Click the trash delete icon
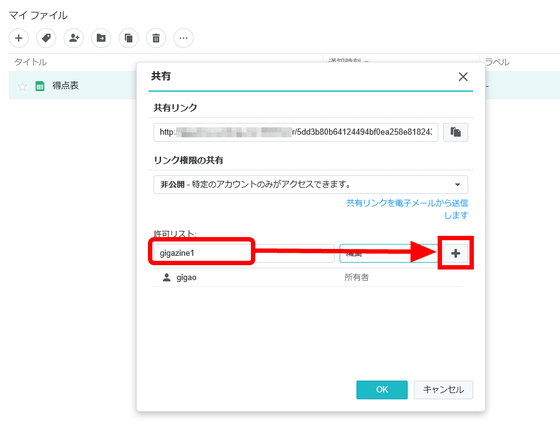Viewport: 560px width, 428px height. coord(156,38)
